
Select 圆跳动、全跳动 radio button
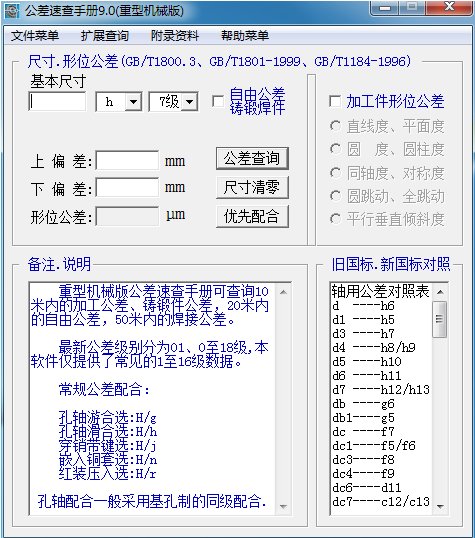point(336,196)
